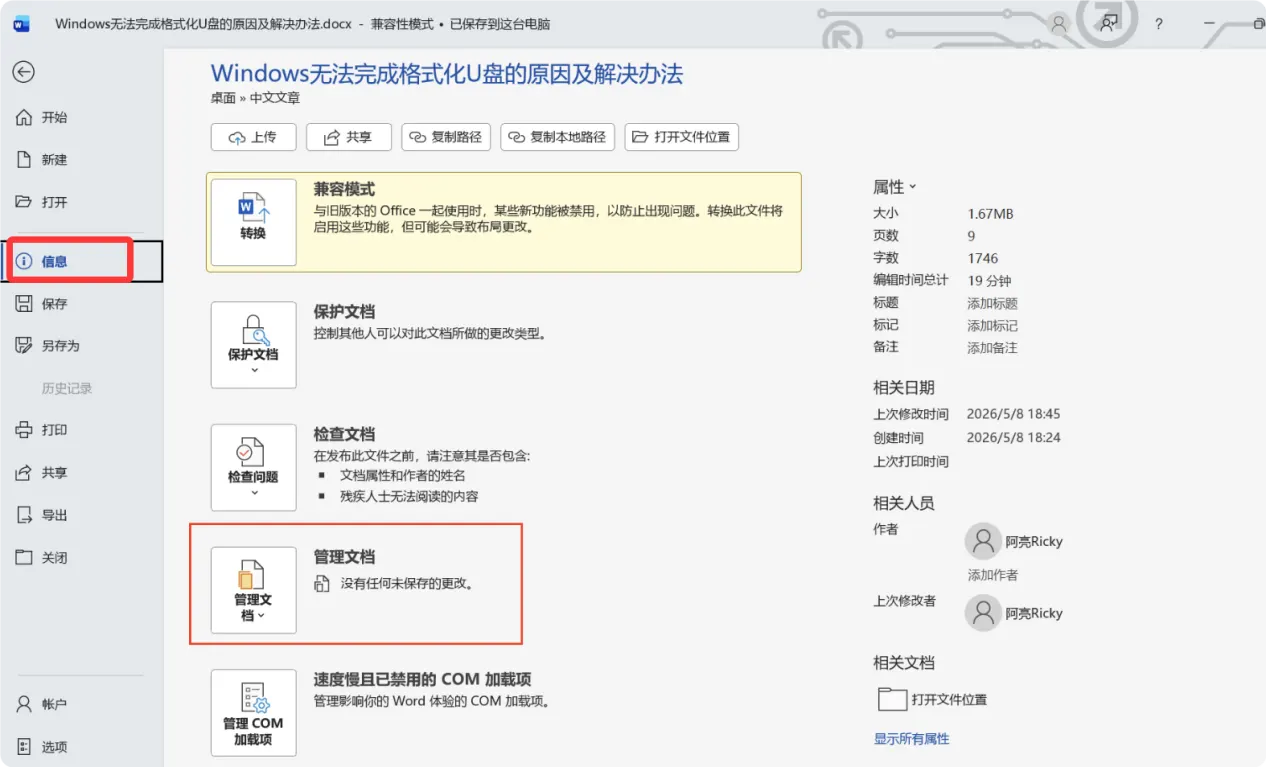The height and width of the screenshot is (767, 1266).
Task: Click the 2026/5/8 18:45 modified time
Action: click(x=1013, y=414)
